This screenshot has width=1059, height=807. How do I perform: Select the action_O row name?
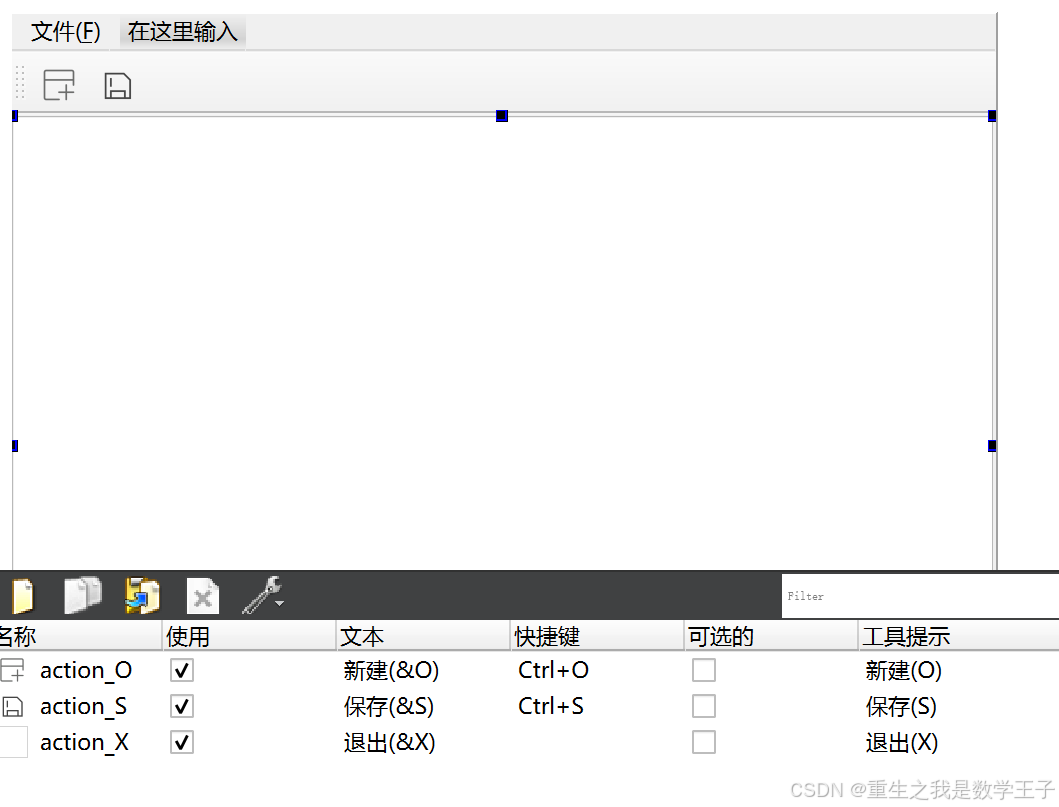coord(86,671)
